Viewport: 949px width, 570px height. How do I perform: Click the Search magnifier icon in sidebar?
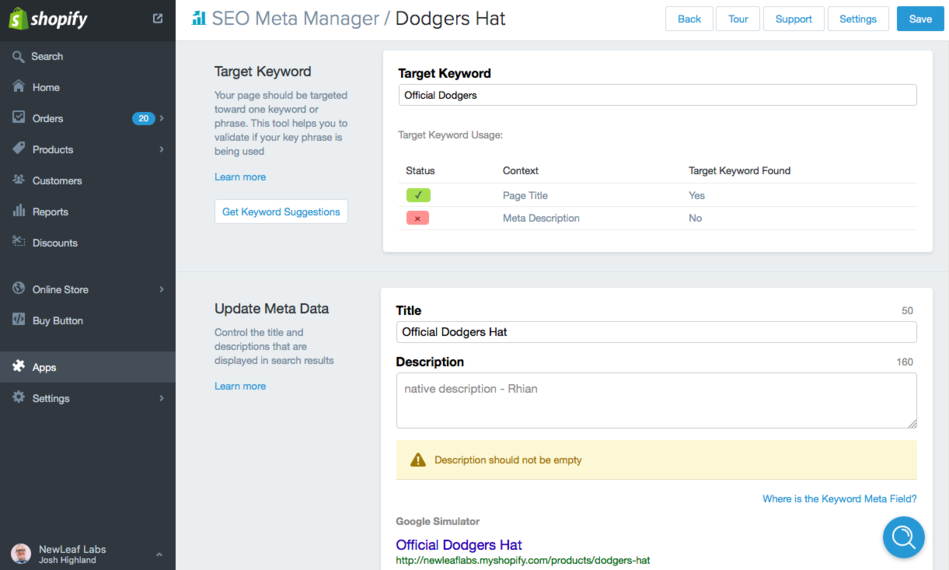point(18,57)
